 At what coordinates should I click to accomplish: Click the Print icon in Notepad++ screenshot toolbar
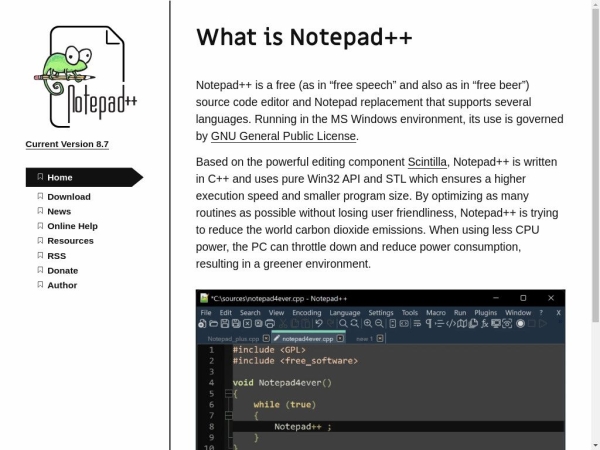point(270,324)
